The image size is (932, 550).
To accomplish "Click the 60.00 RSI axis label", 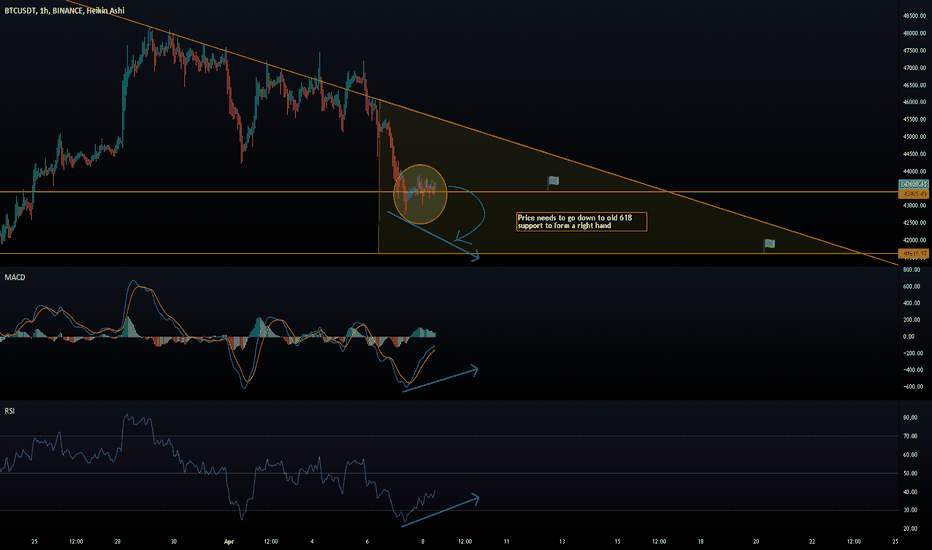I will click(911, 455).
